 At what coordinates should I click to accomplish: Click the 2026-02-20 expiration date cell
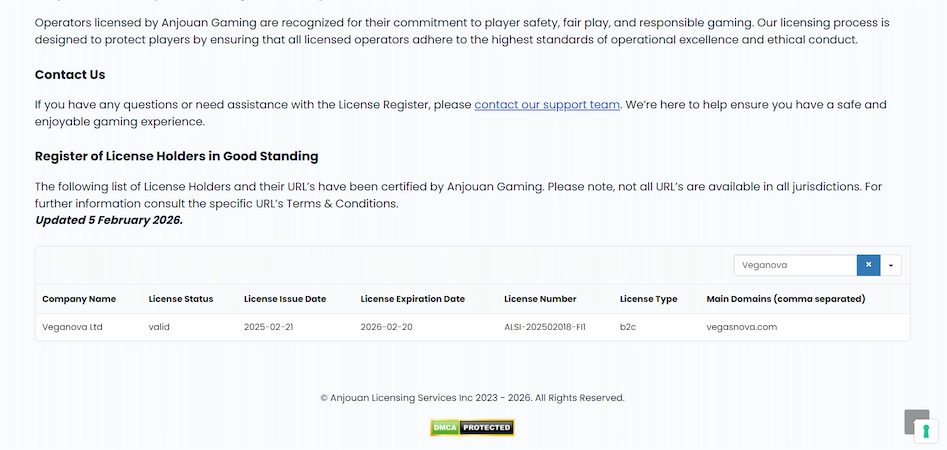(x=386, y=327)
